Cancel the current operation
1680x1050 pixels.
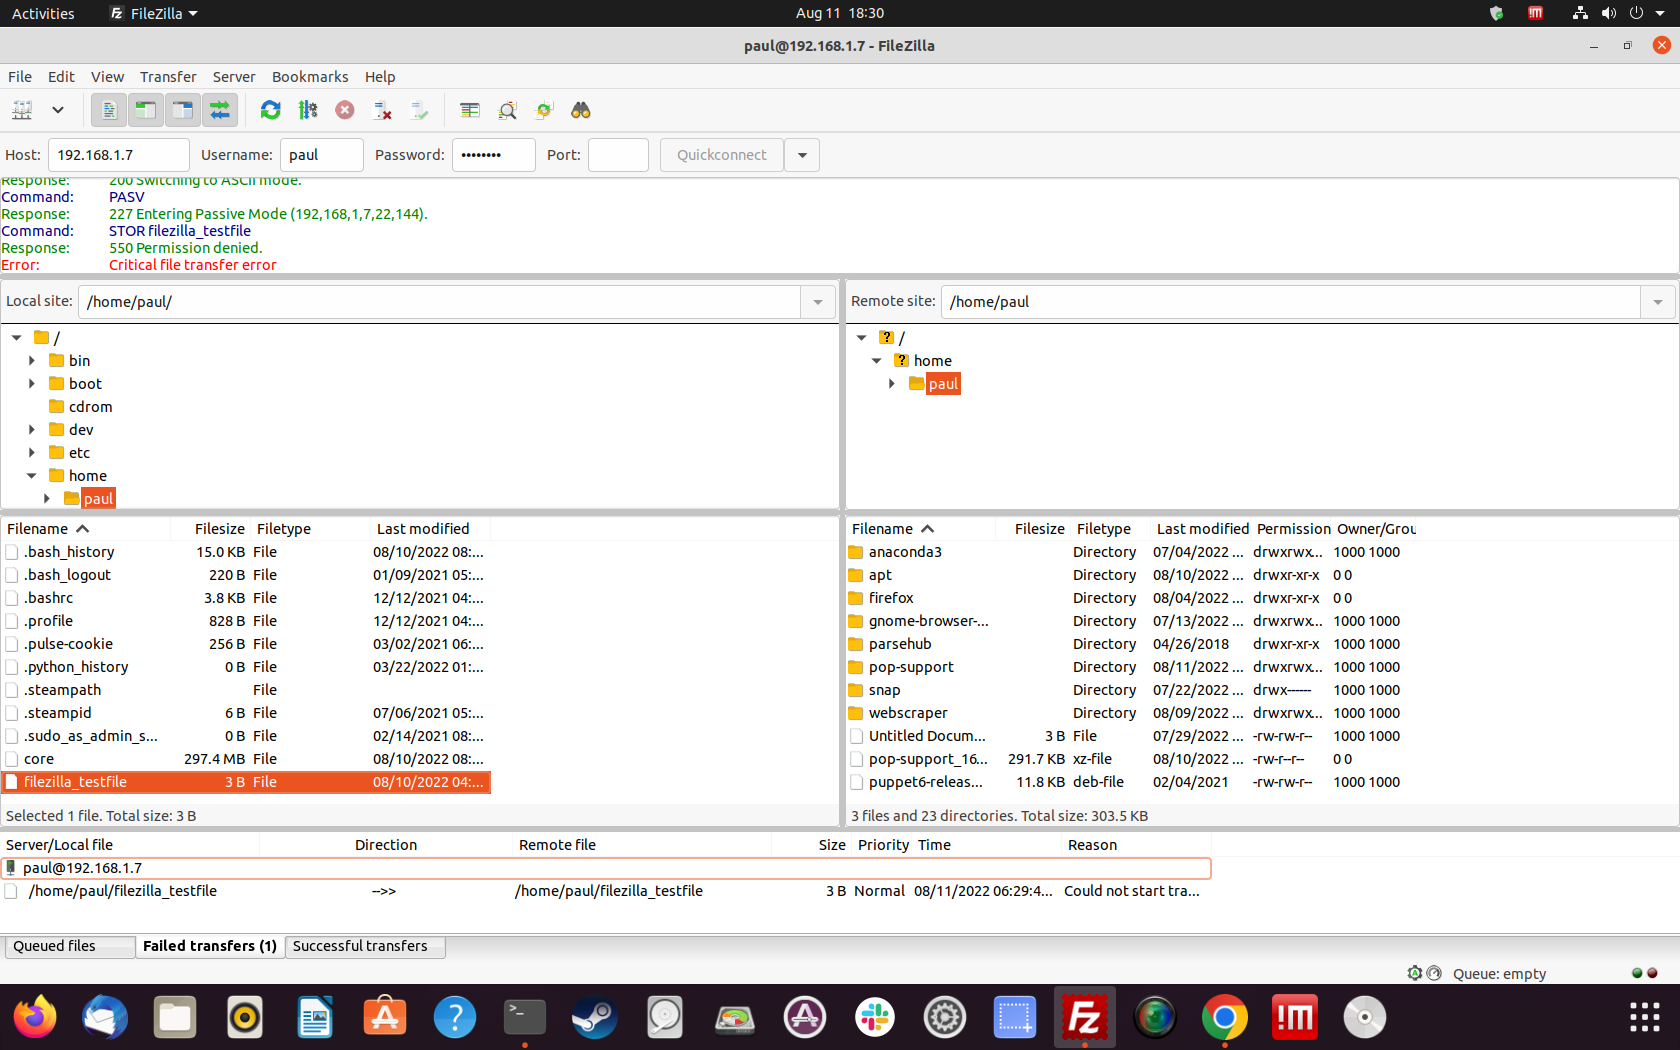pos(345,110)
